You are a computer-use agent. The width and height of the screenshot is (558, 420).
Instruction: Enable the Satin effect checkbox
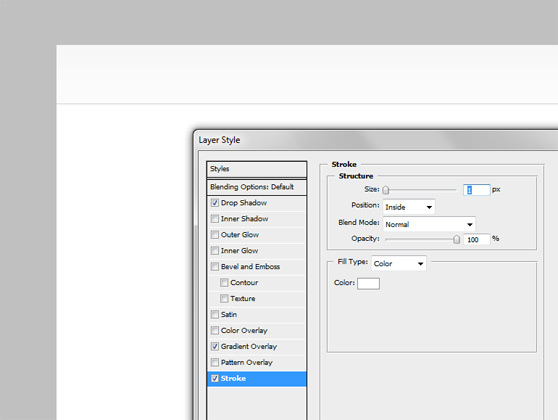(x=215, y=314)
